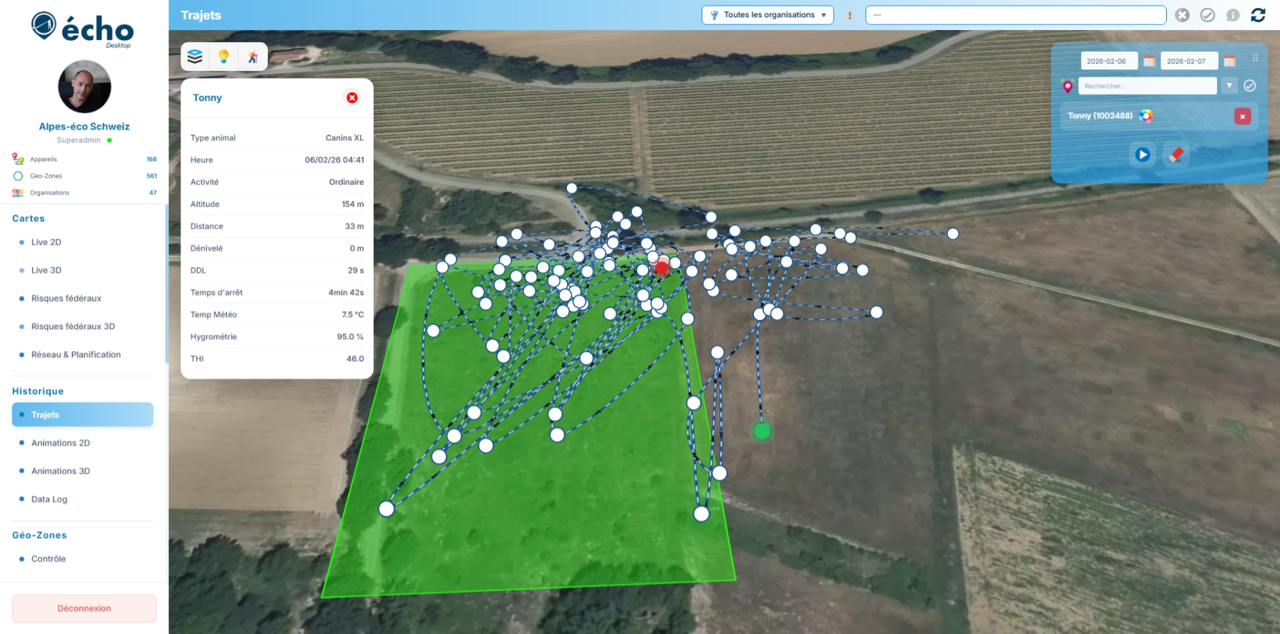Screen dimensions: 1280x634
Task: Open the start date calendar icon
Action: (x=1149, y=61)
